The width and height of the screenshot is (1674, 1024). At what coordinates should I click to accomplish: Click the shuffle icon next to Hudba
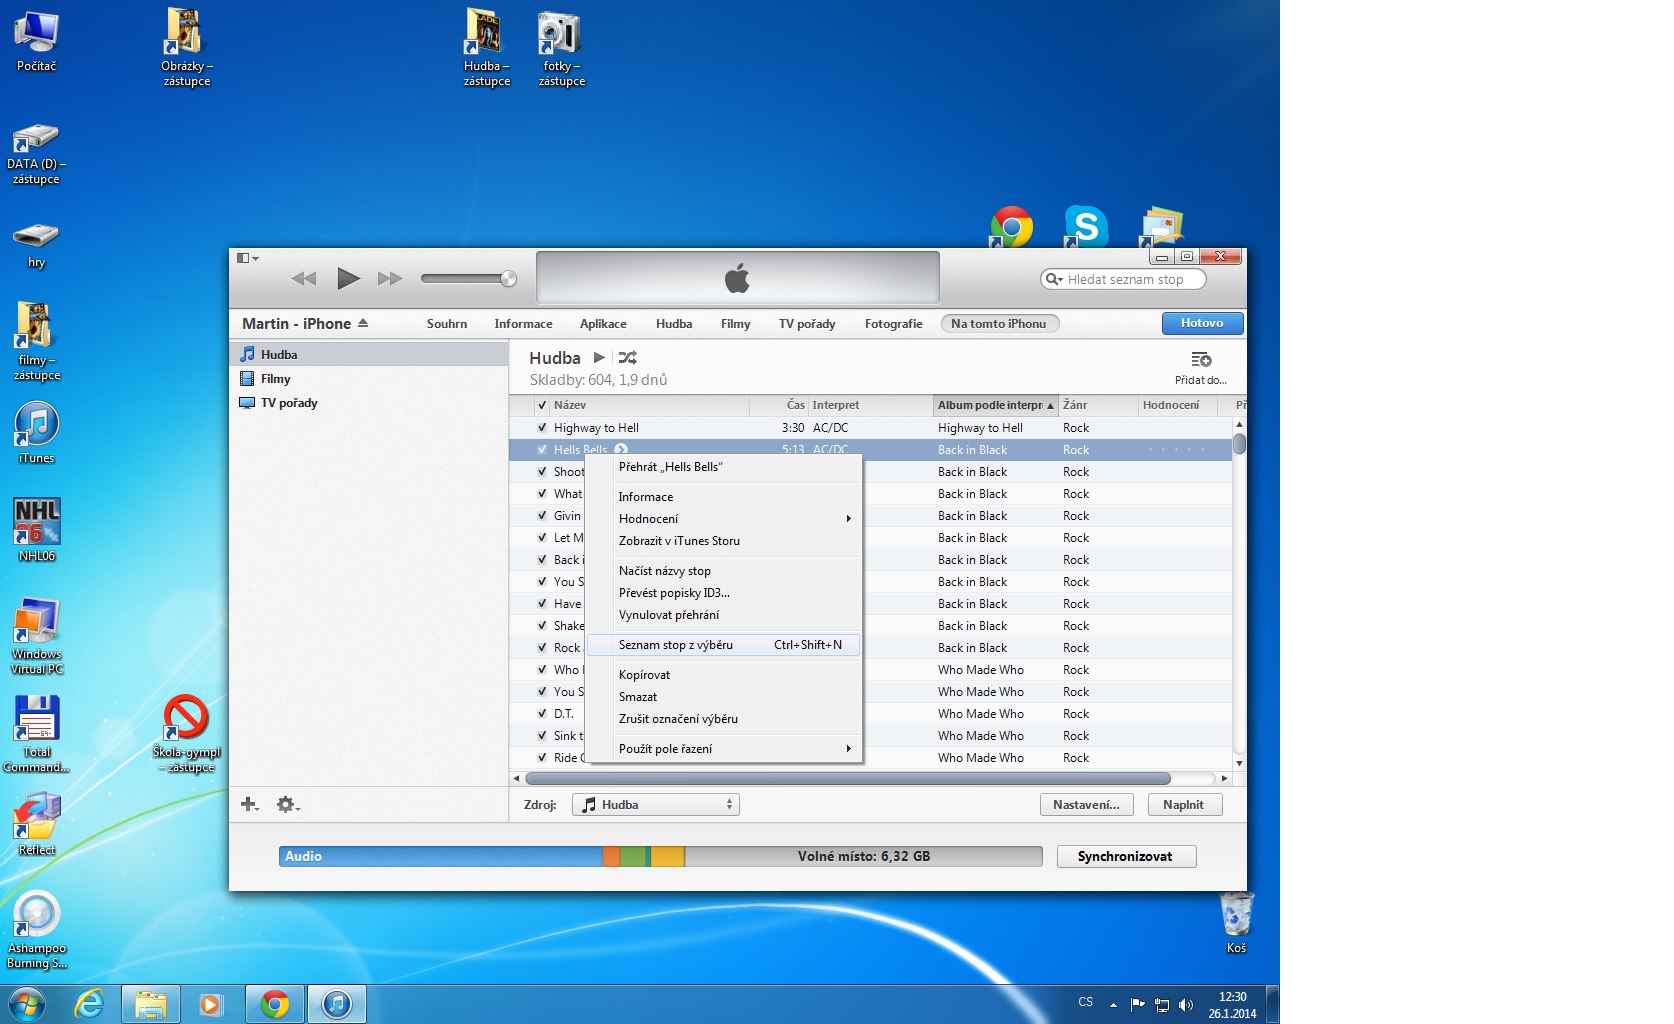(628, 358)
